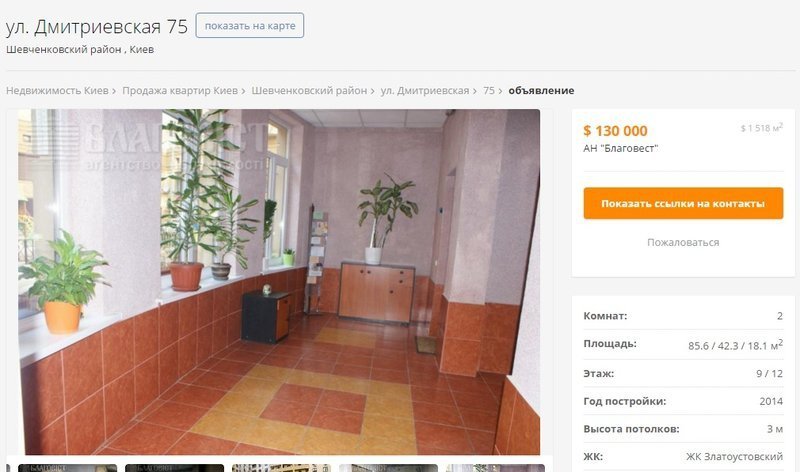Select the first photo thumbnail

tap(67, 468)
